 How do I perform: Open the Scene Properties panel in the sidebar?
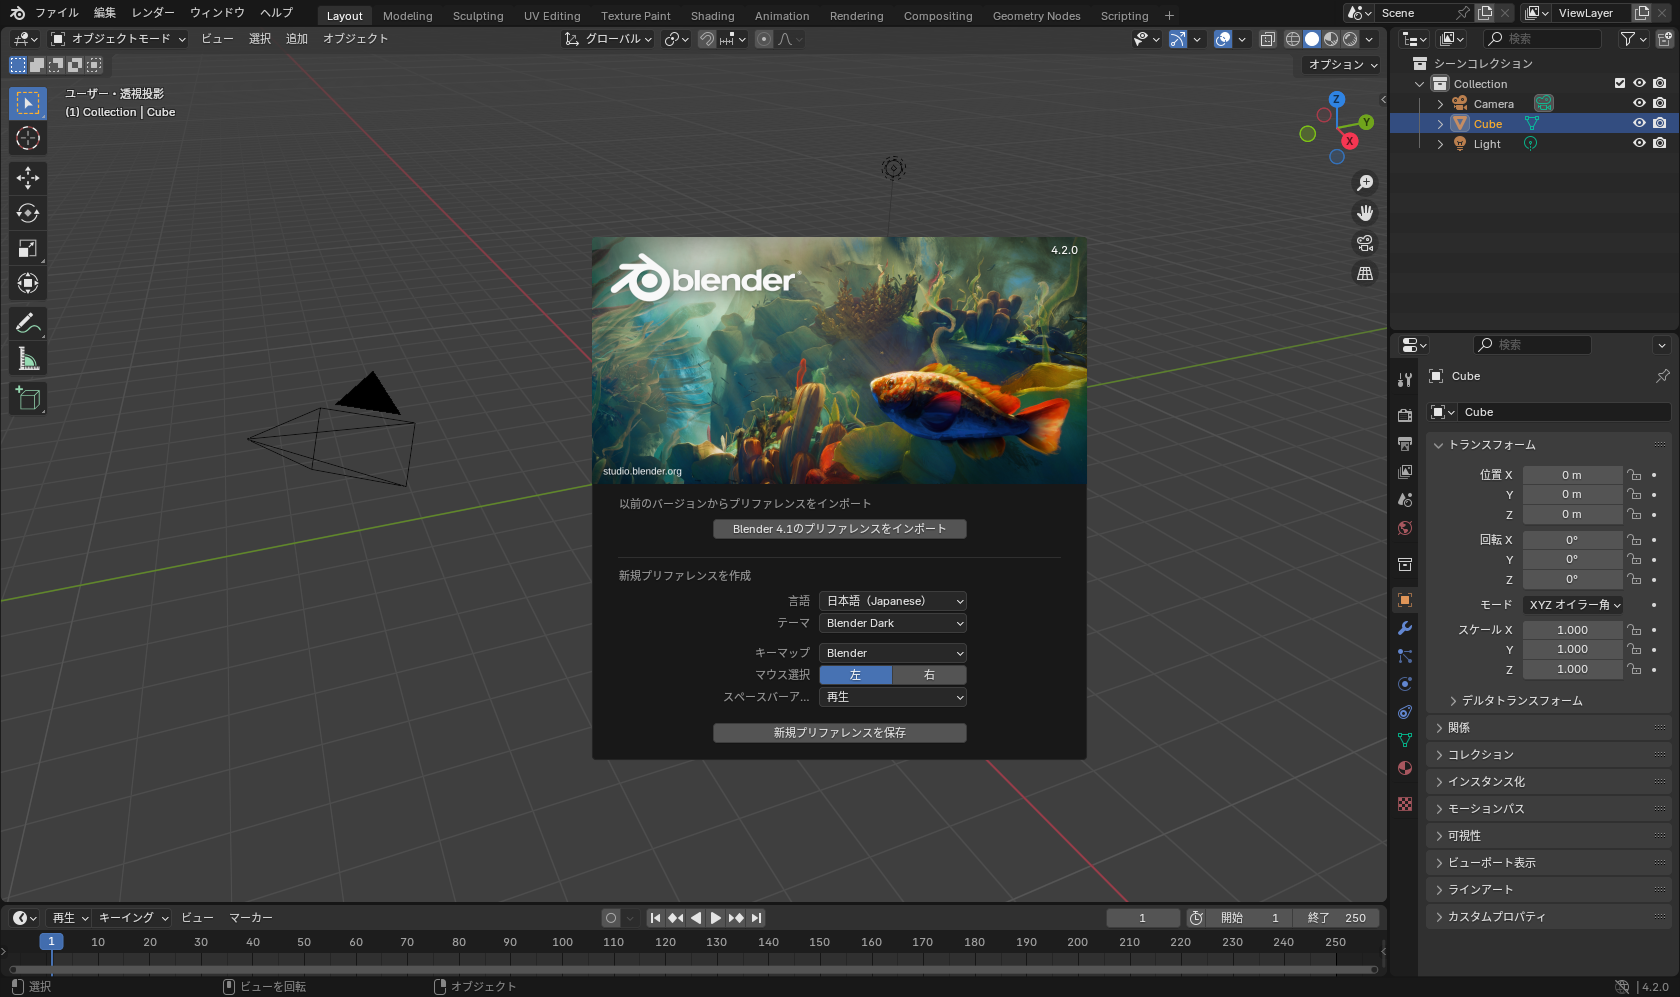pyautogui.click(x=1404, y=499)
